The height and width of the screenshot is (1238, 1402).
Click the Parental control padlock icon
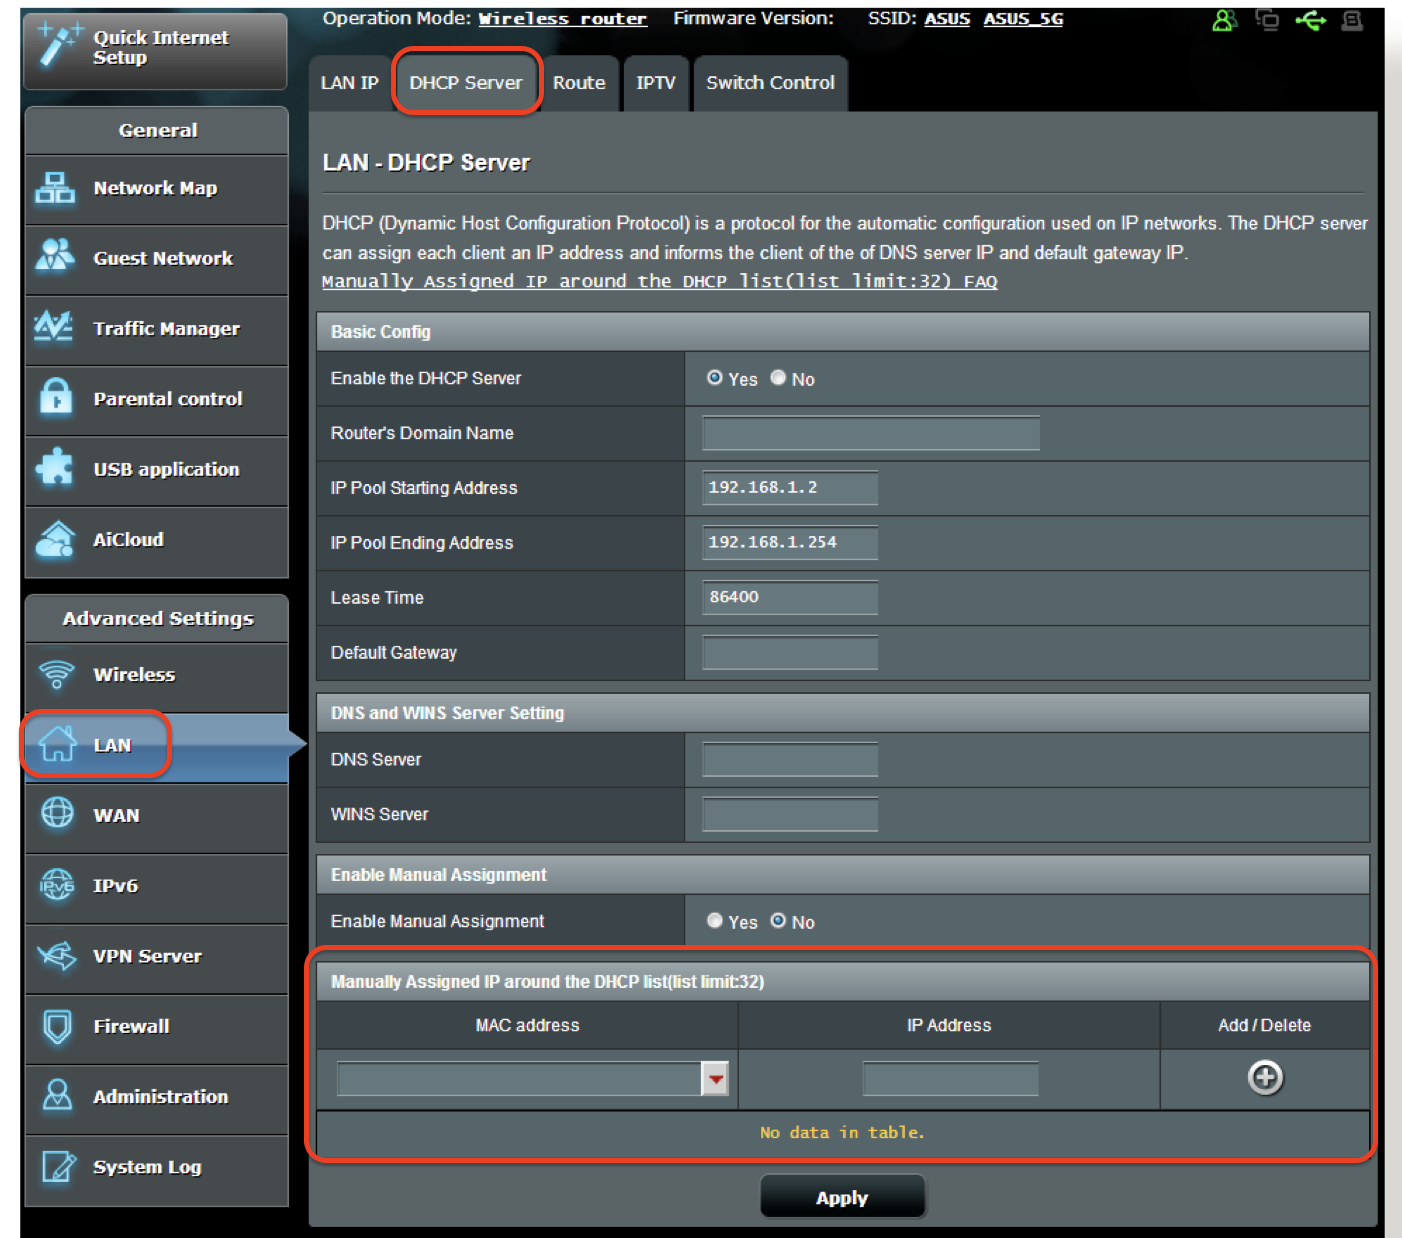point(55,397)
